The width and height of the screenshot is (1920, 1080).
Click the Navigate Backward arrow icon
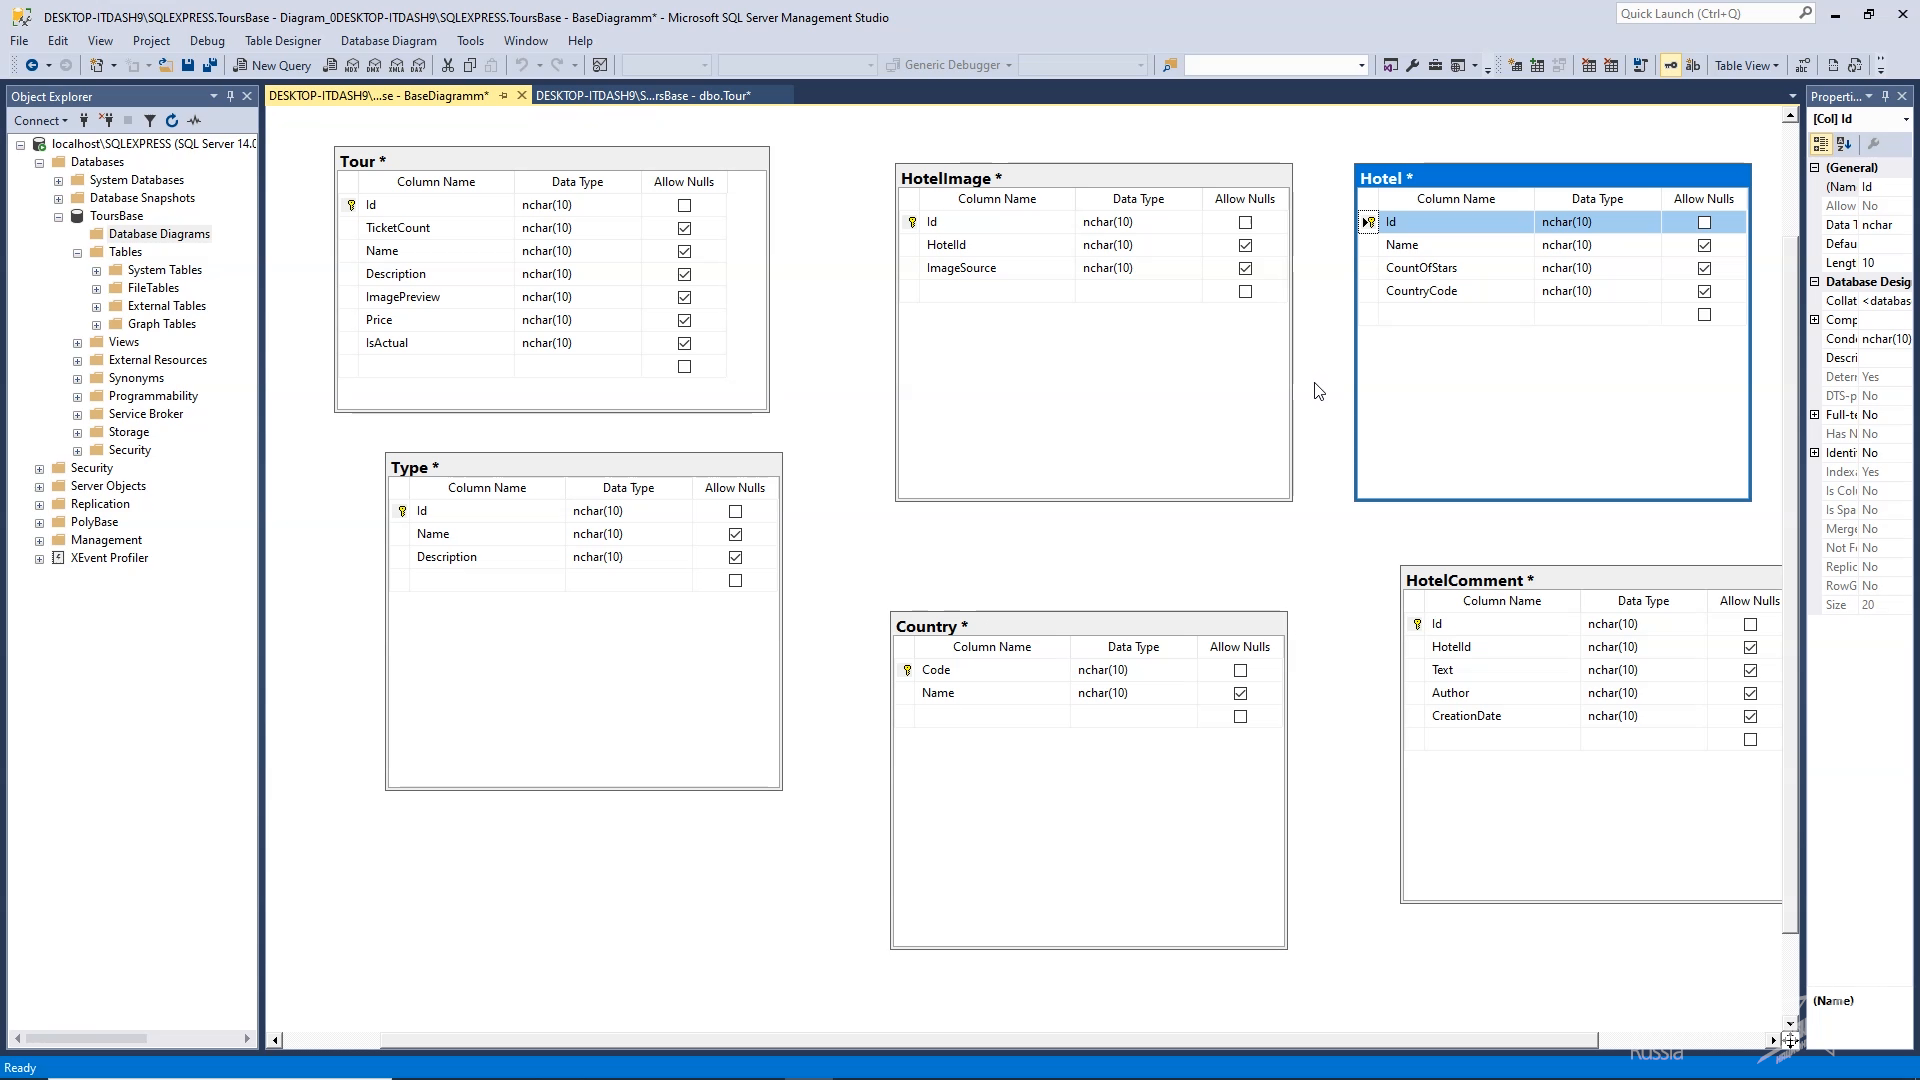pos(32,65)
